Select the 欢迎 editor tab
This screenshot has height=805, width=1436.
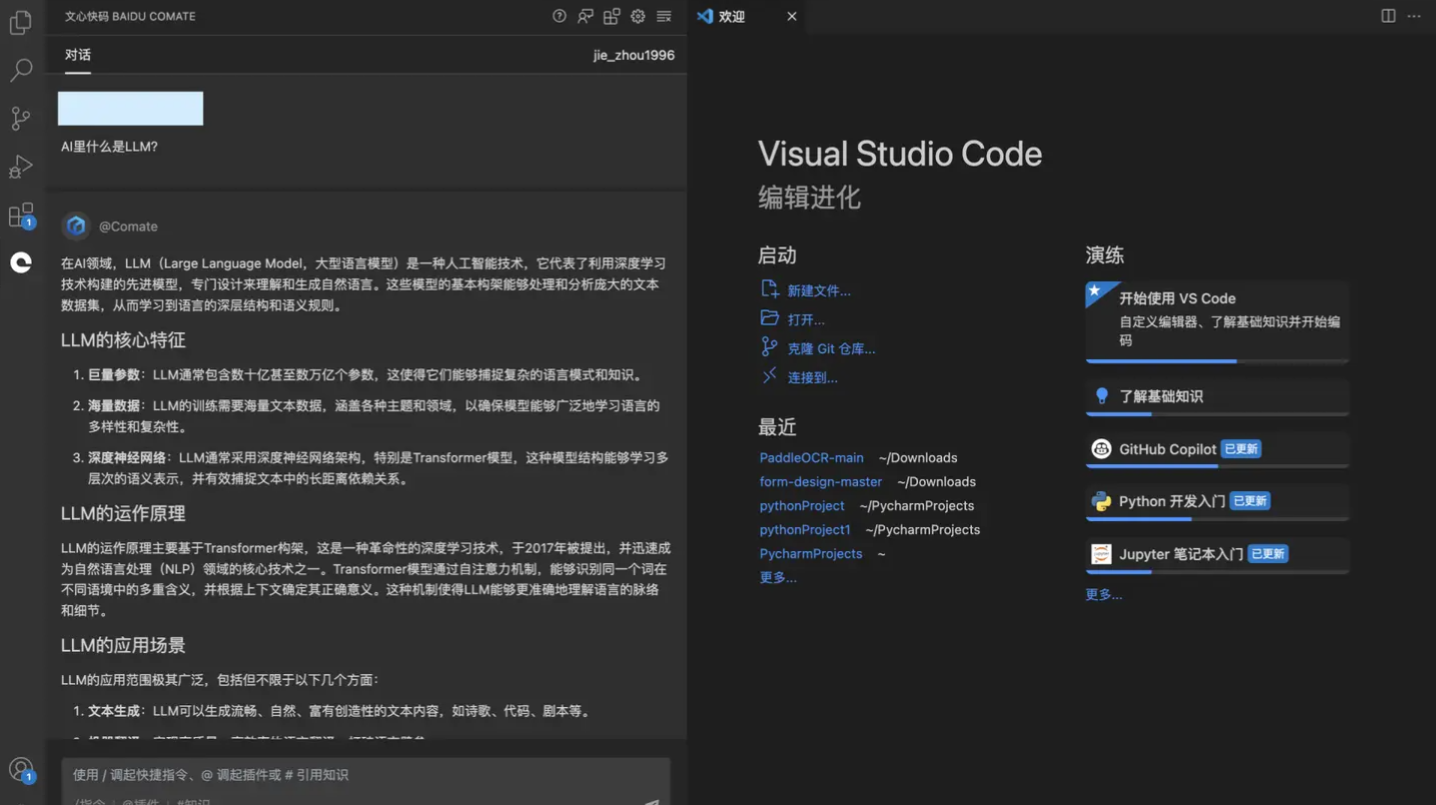pos(747,16)
